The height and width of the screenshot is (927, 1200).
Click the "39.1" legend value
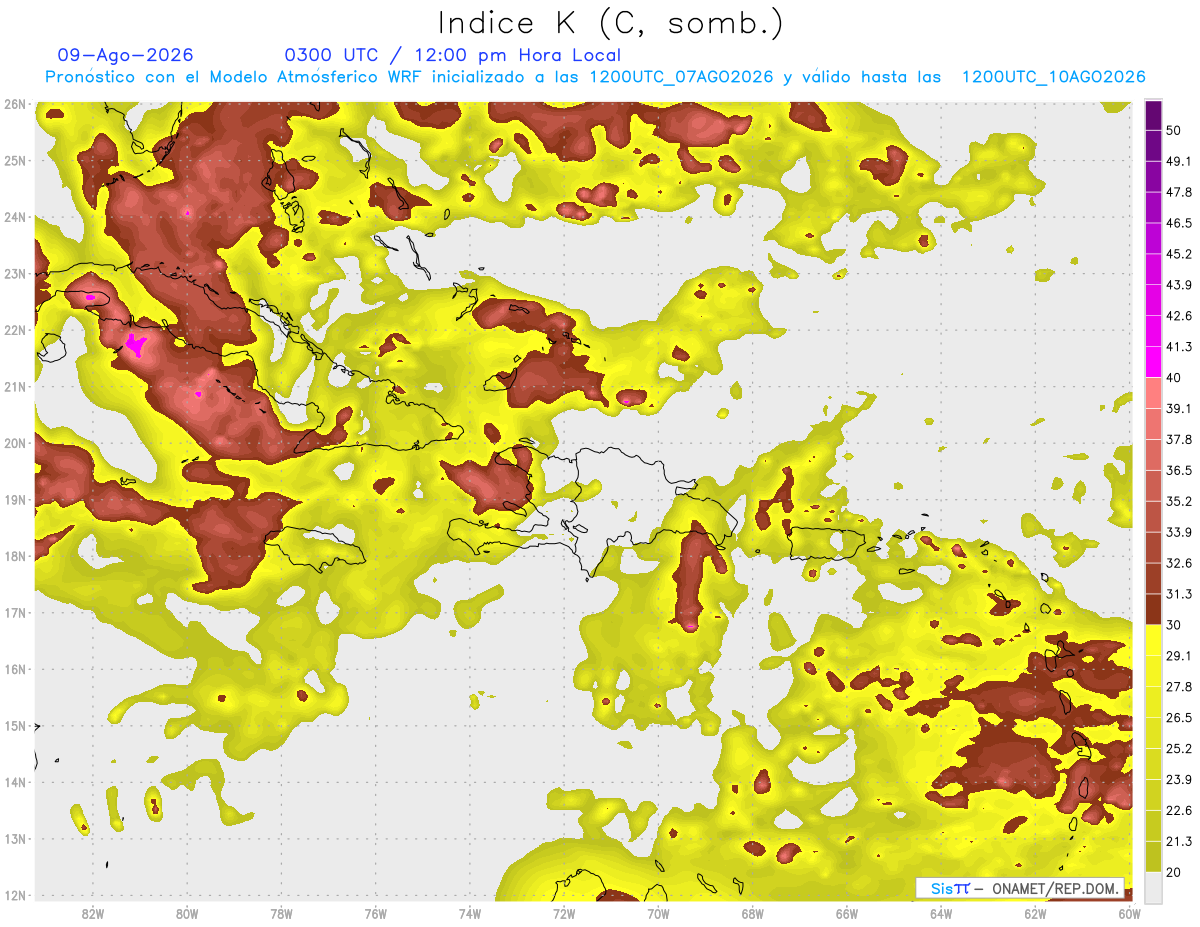click(x=1178, y=409)
